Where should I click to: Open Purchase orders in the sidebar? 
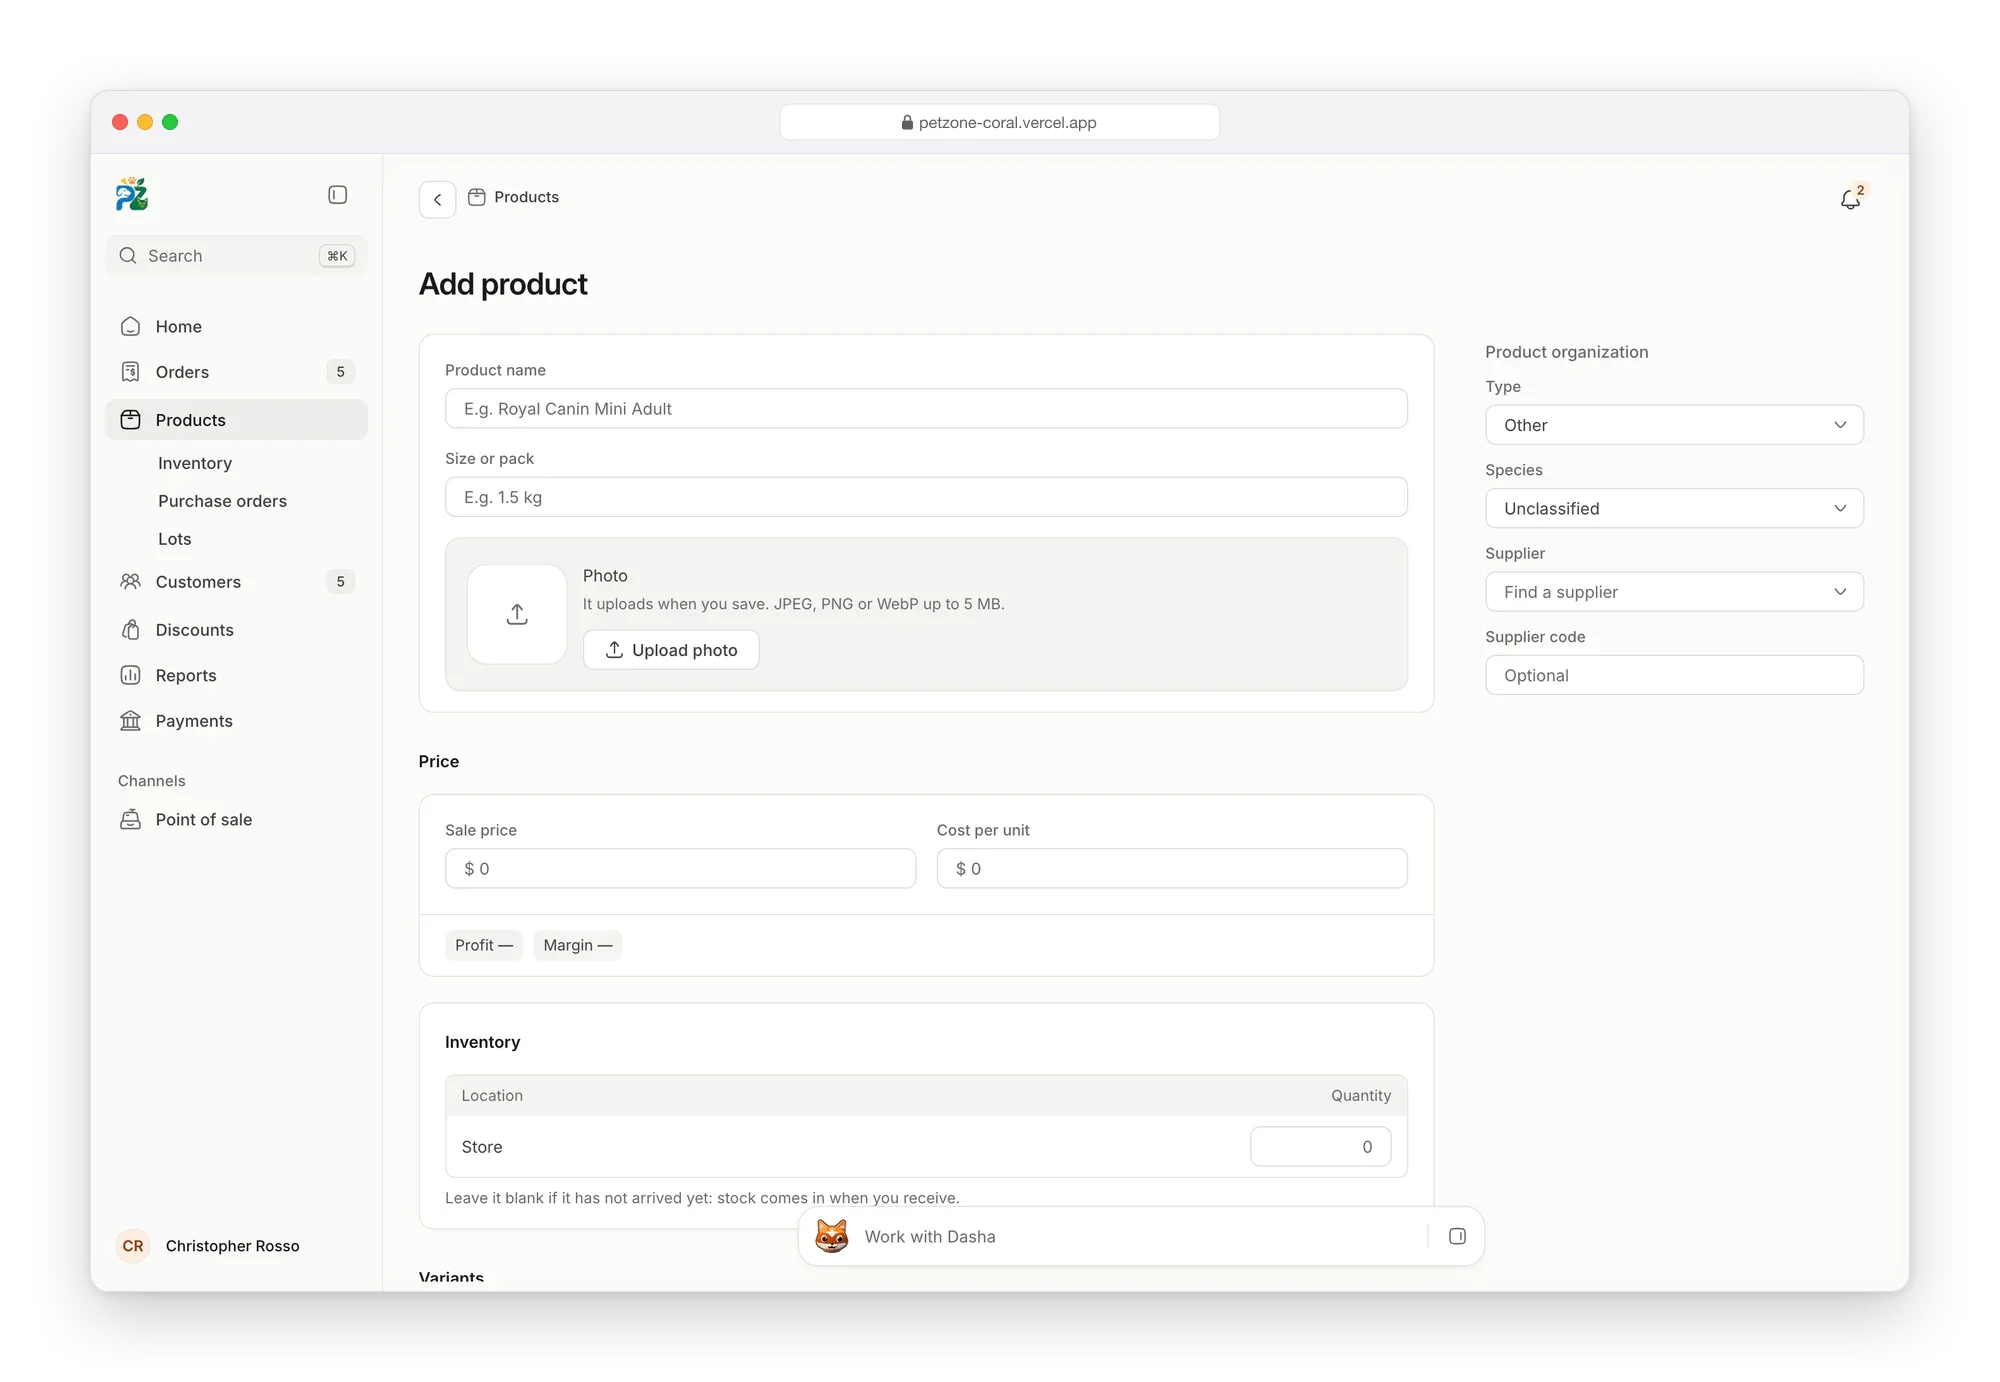[x=222, y=501]
